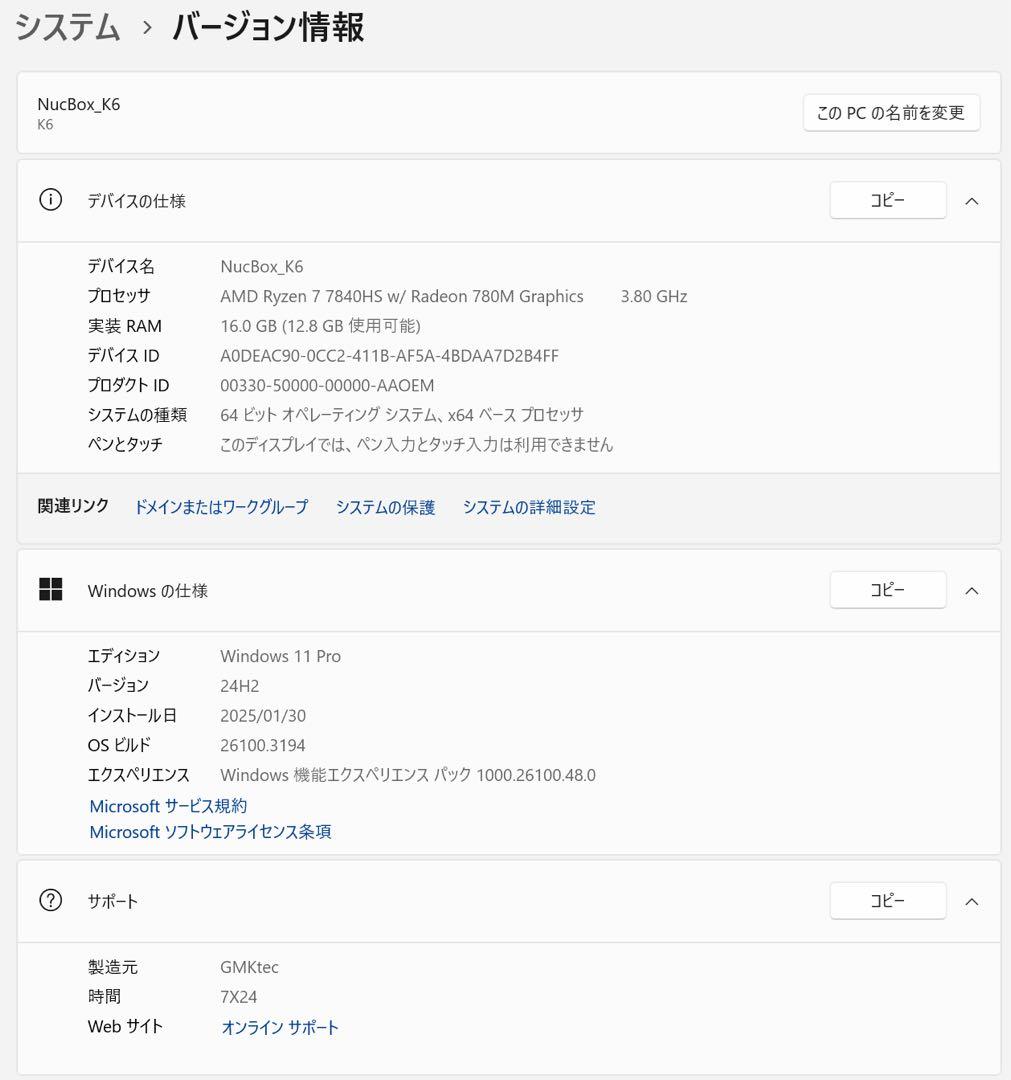Open システムの詳細設定 link
This screenshot has height=1080, width=1011.
tap(529, 507)
